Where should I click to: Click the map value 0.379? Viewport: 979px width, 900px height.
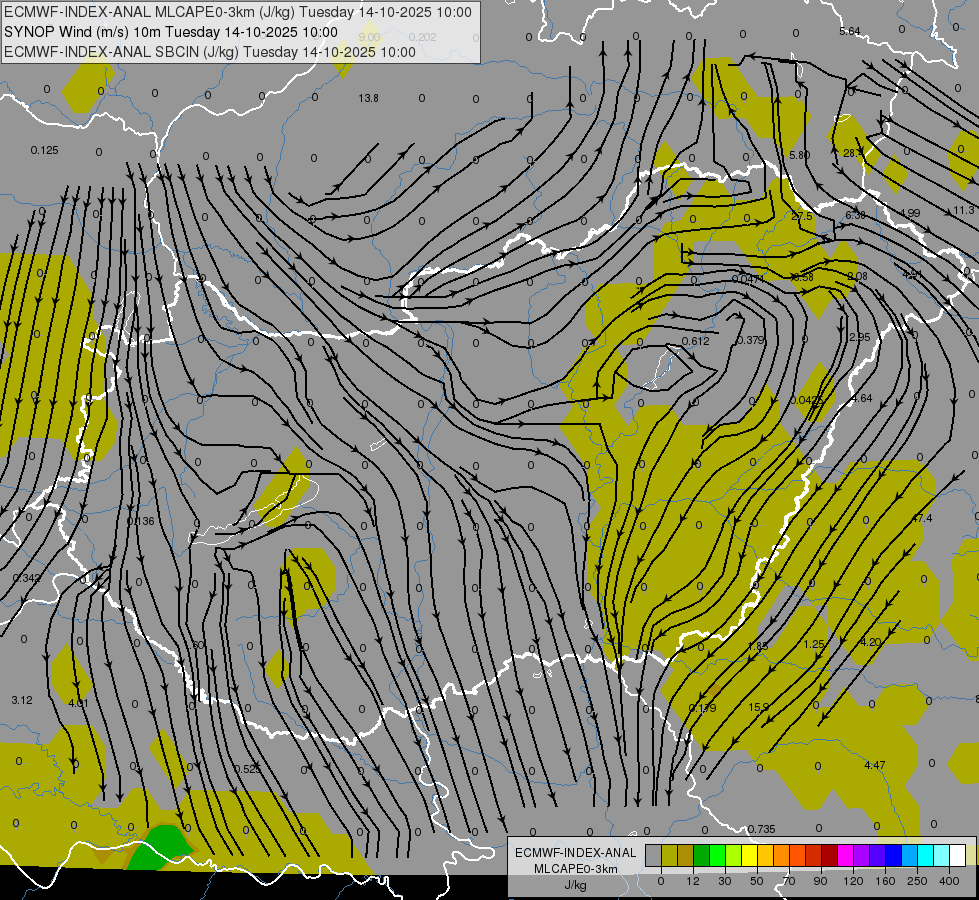click(750, 340)
